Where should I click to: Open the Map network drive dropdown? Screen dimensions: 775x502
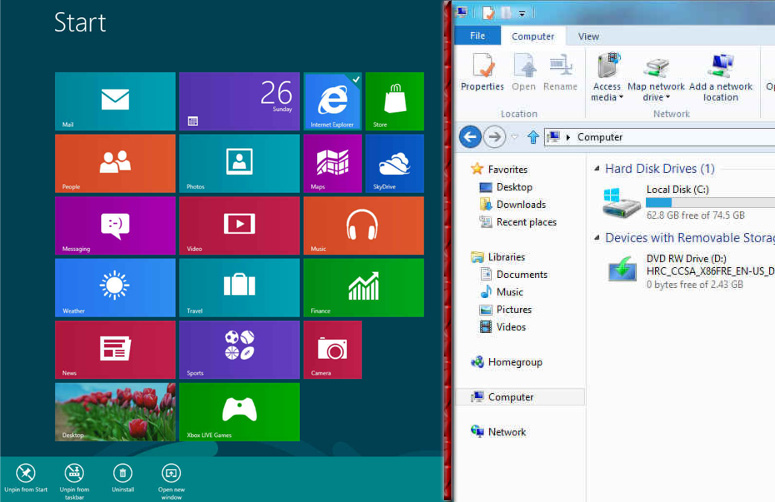656,78
